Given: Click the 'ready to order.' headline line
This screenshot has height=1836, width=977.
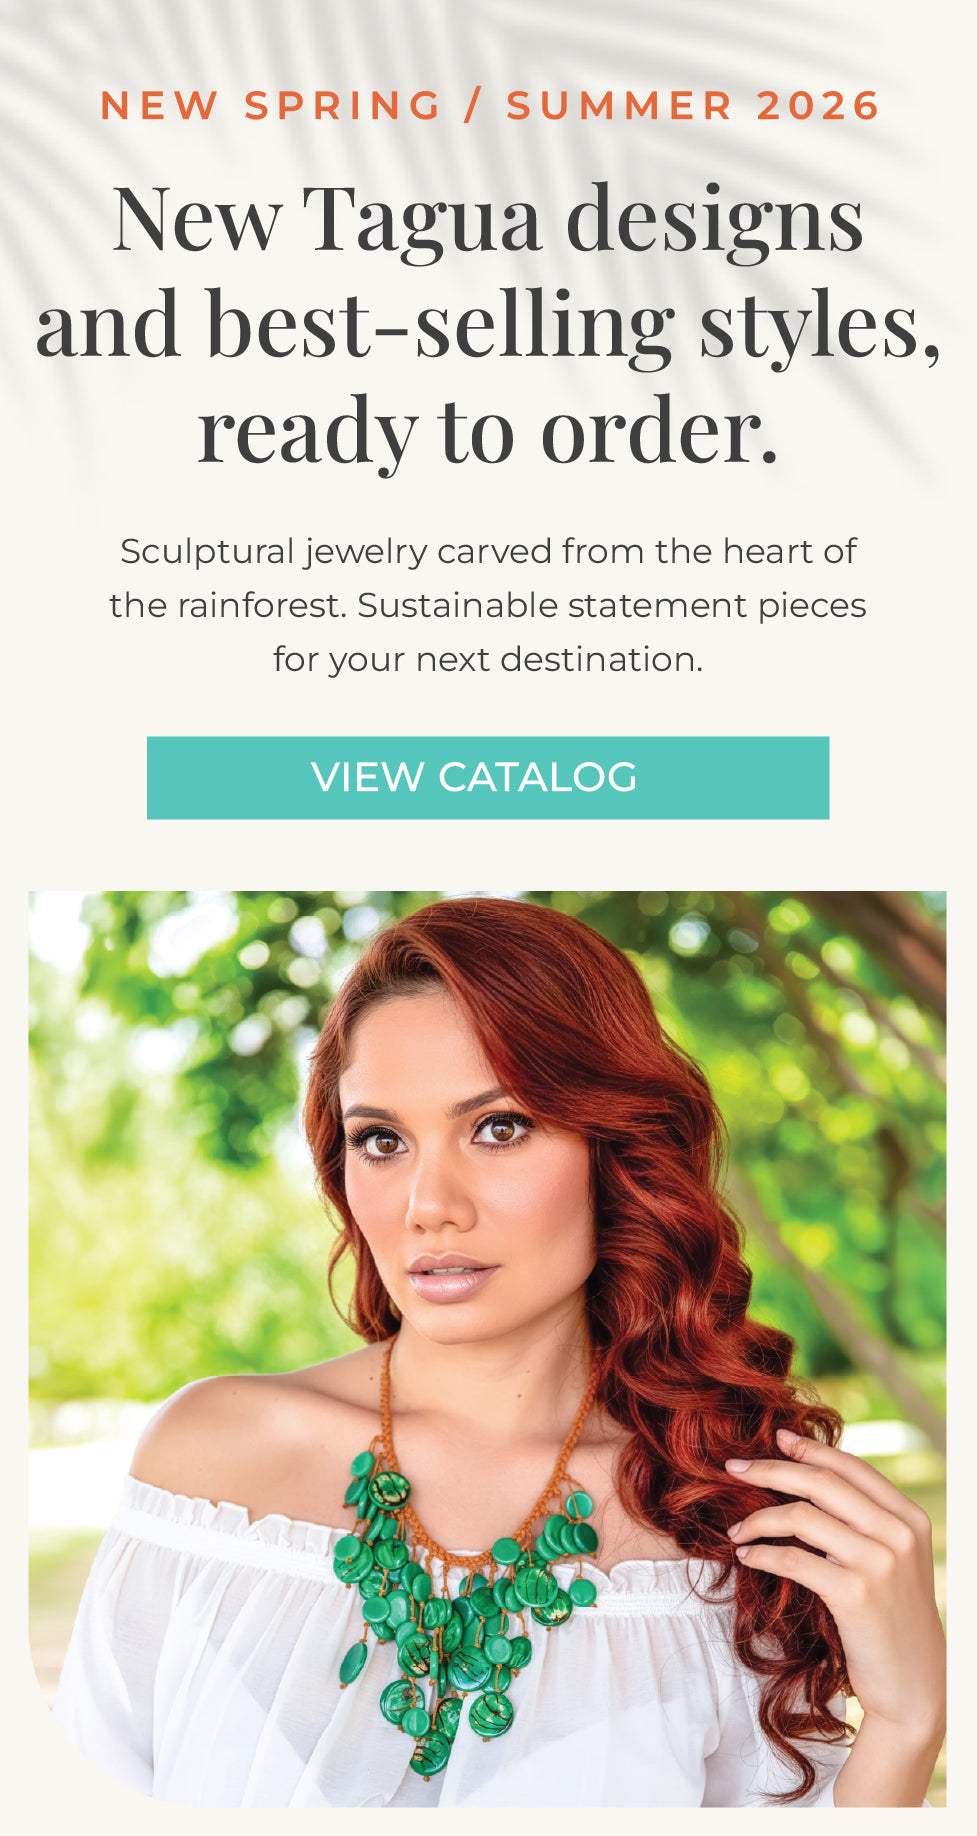Looking at the screenshot, I should click(x=488, y=432).
